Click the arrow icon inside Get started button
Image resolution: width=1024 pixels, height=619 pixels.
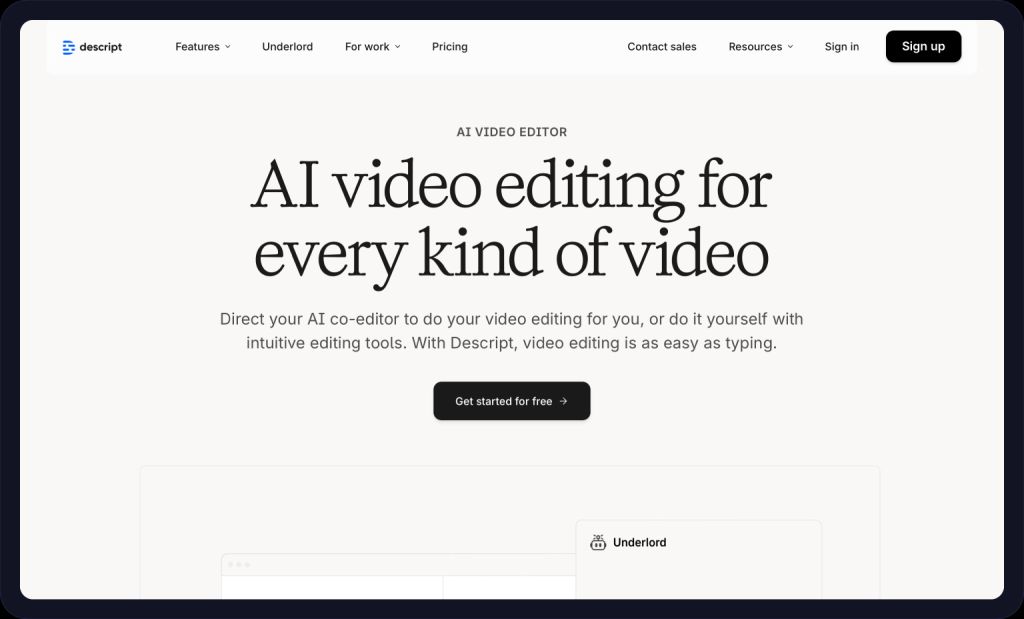point(565,401)
